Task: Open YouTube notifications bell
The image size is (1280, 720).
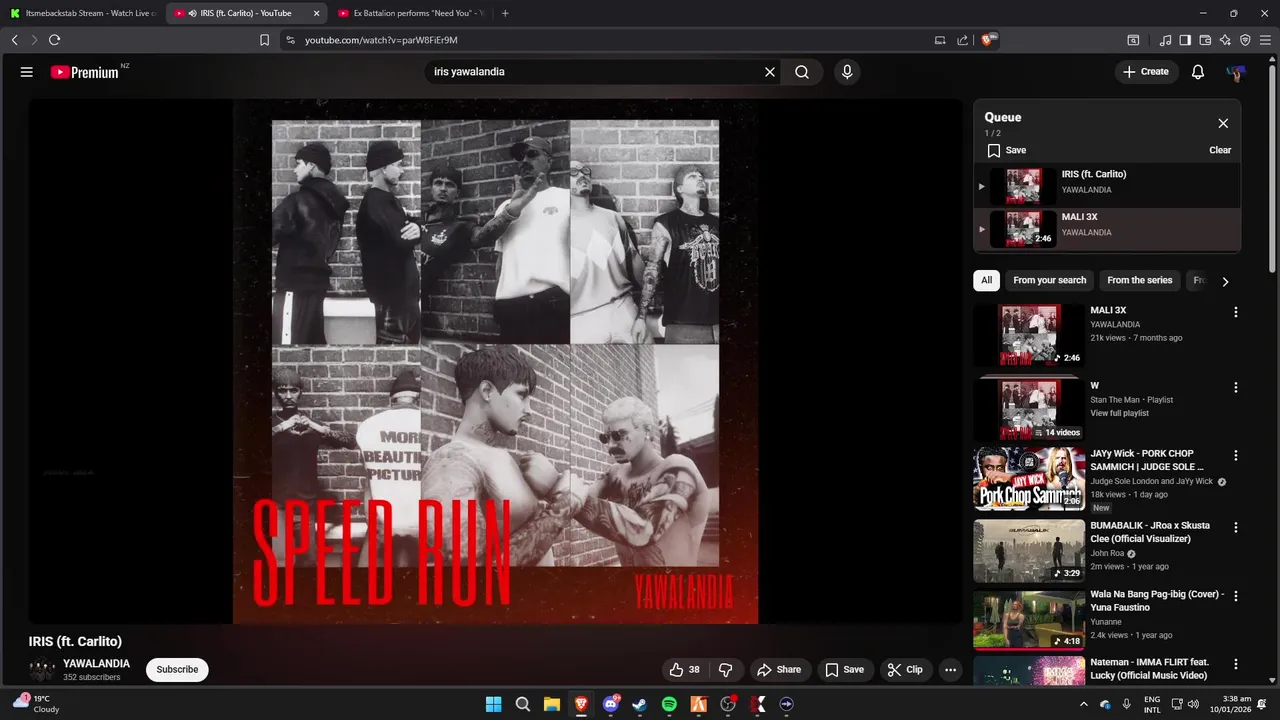Action: (1198, 72)
